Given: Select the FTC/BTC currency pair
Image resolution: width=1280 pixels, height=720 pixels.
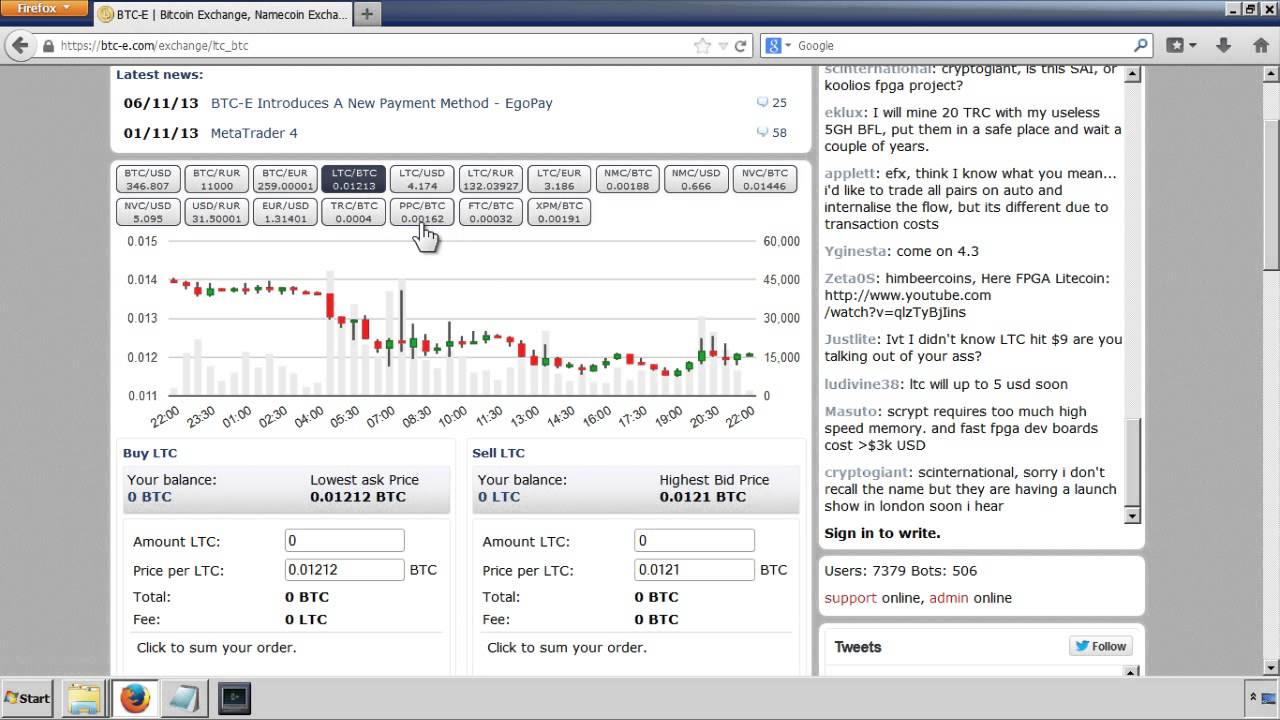Looking at the screenshot, I should tap(491, 212).
